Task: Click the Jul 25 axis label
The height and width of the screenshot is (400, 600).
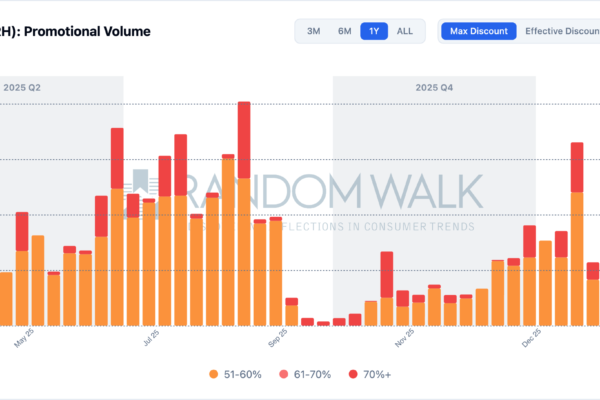Action: pyautogui.click(x=151, y=340)
